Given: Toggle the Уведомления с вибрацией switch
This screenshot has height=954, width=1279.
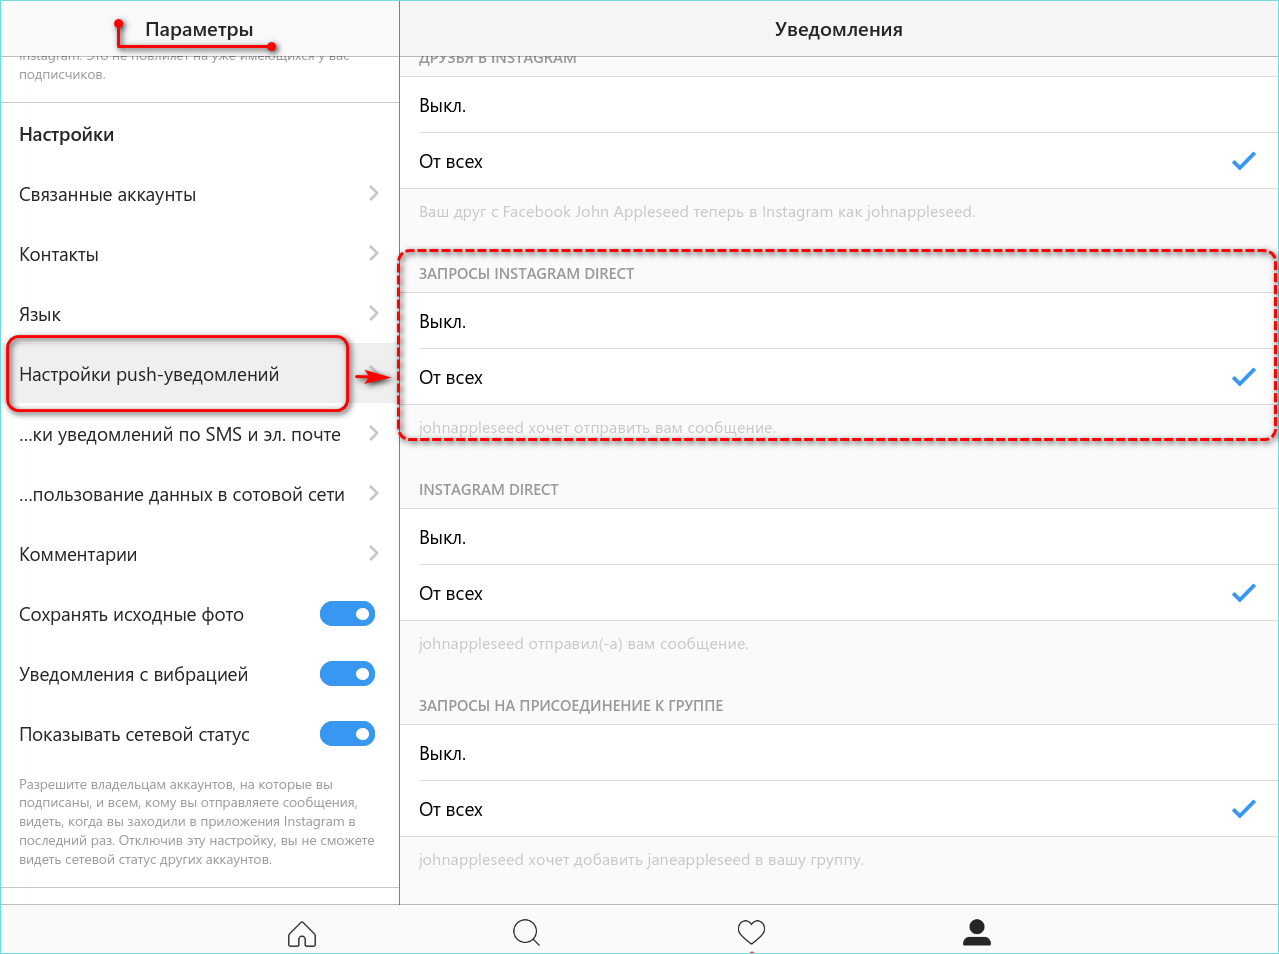Looking at the screenshot, I should click(x=347, y=674).
